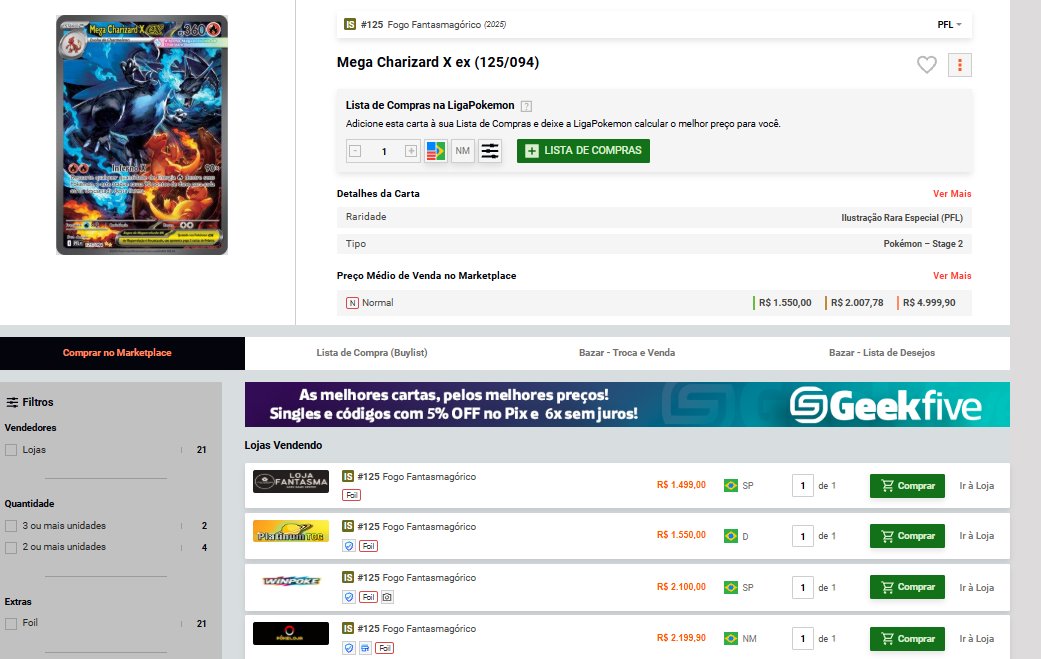1041x659 pixels.
Task: Click the Geekfive advertisement banner
Action: [x=627, y=404]
